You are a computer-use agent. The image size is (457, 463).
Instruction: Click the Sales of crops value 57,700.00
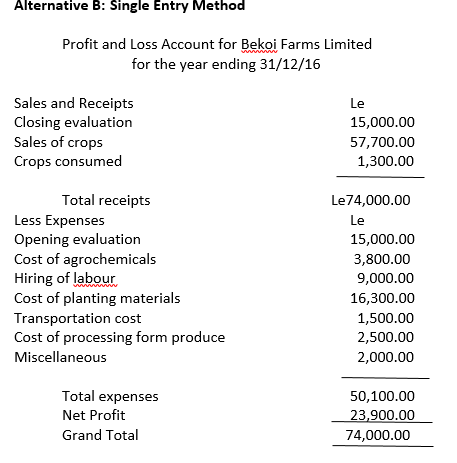[382, 142]
